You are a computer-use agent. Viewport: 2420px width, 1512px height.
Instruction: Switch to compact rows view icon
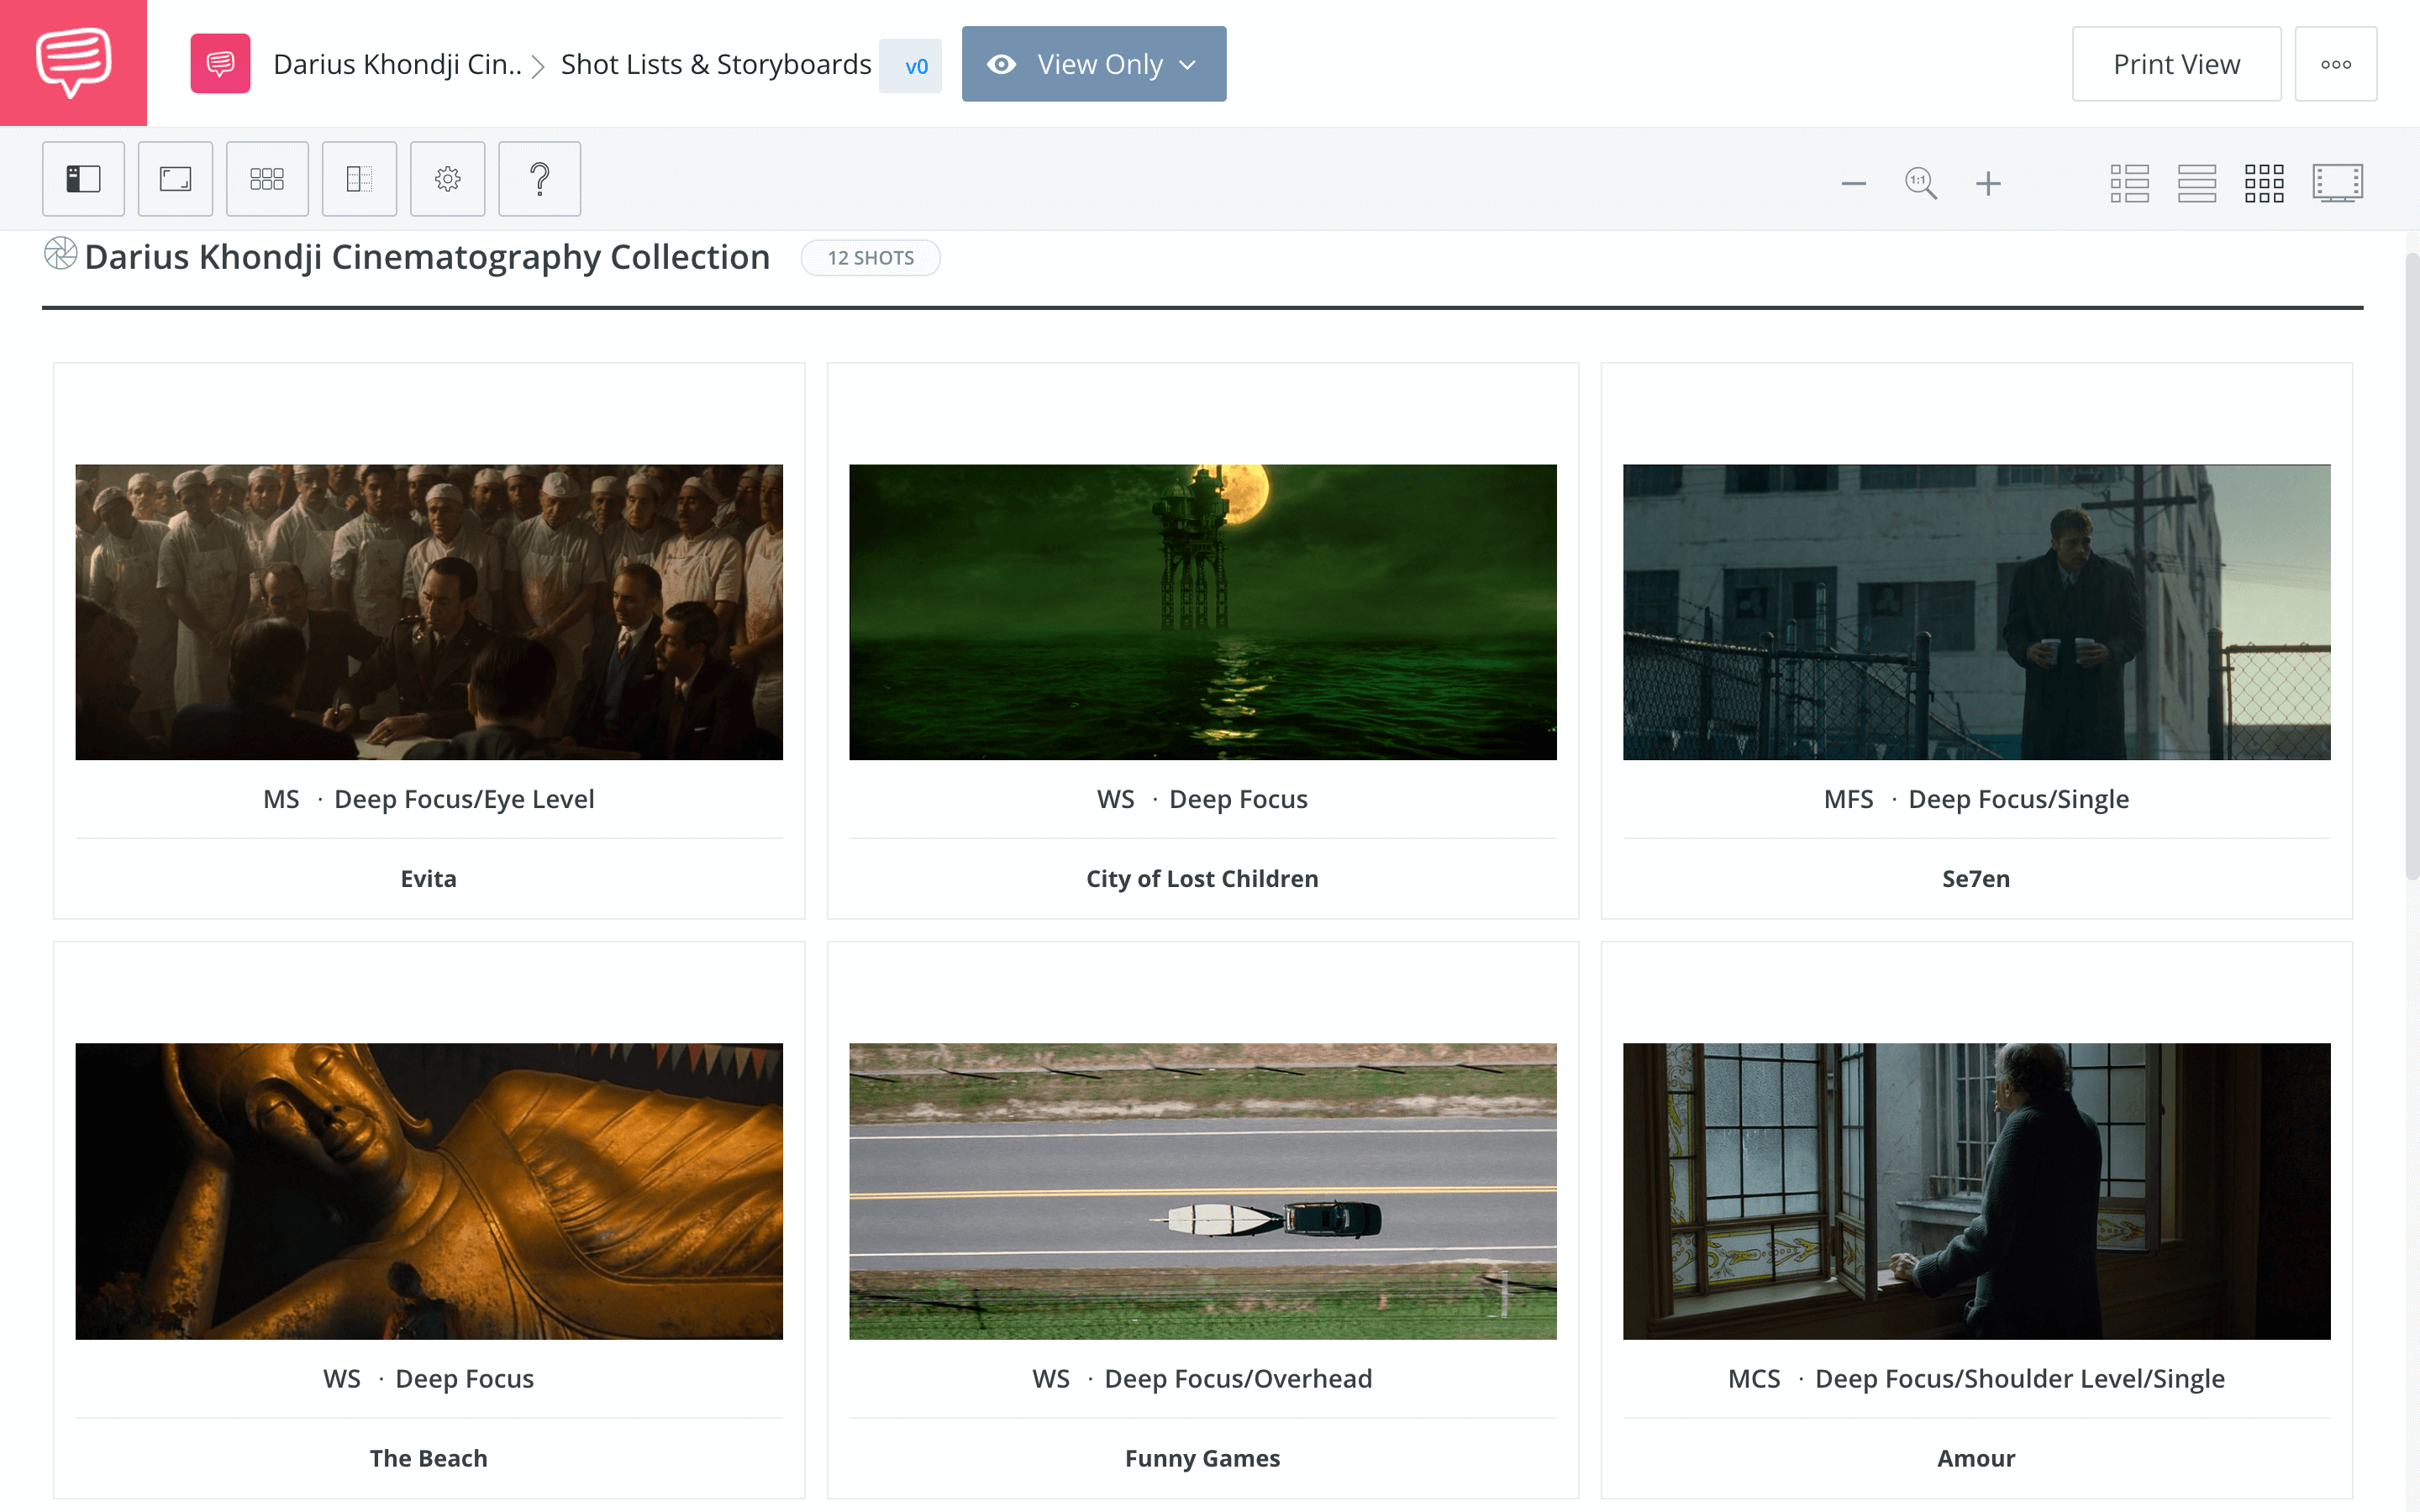(x=2197, y=184)
